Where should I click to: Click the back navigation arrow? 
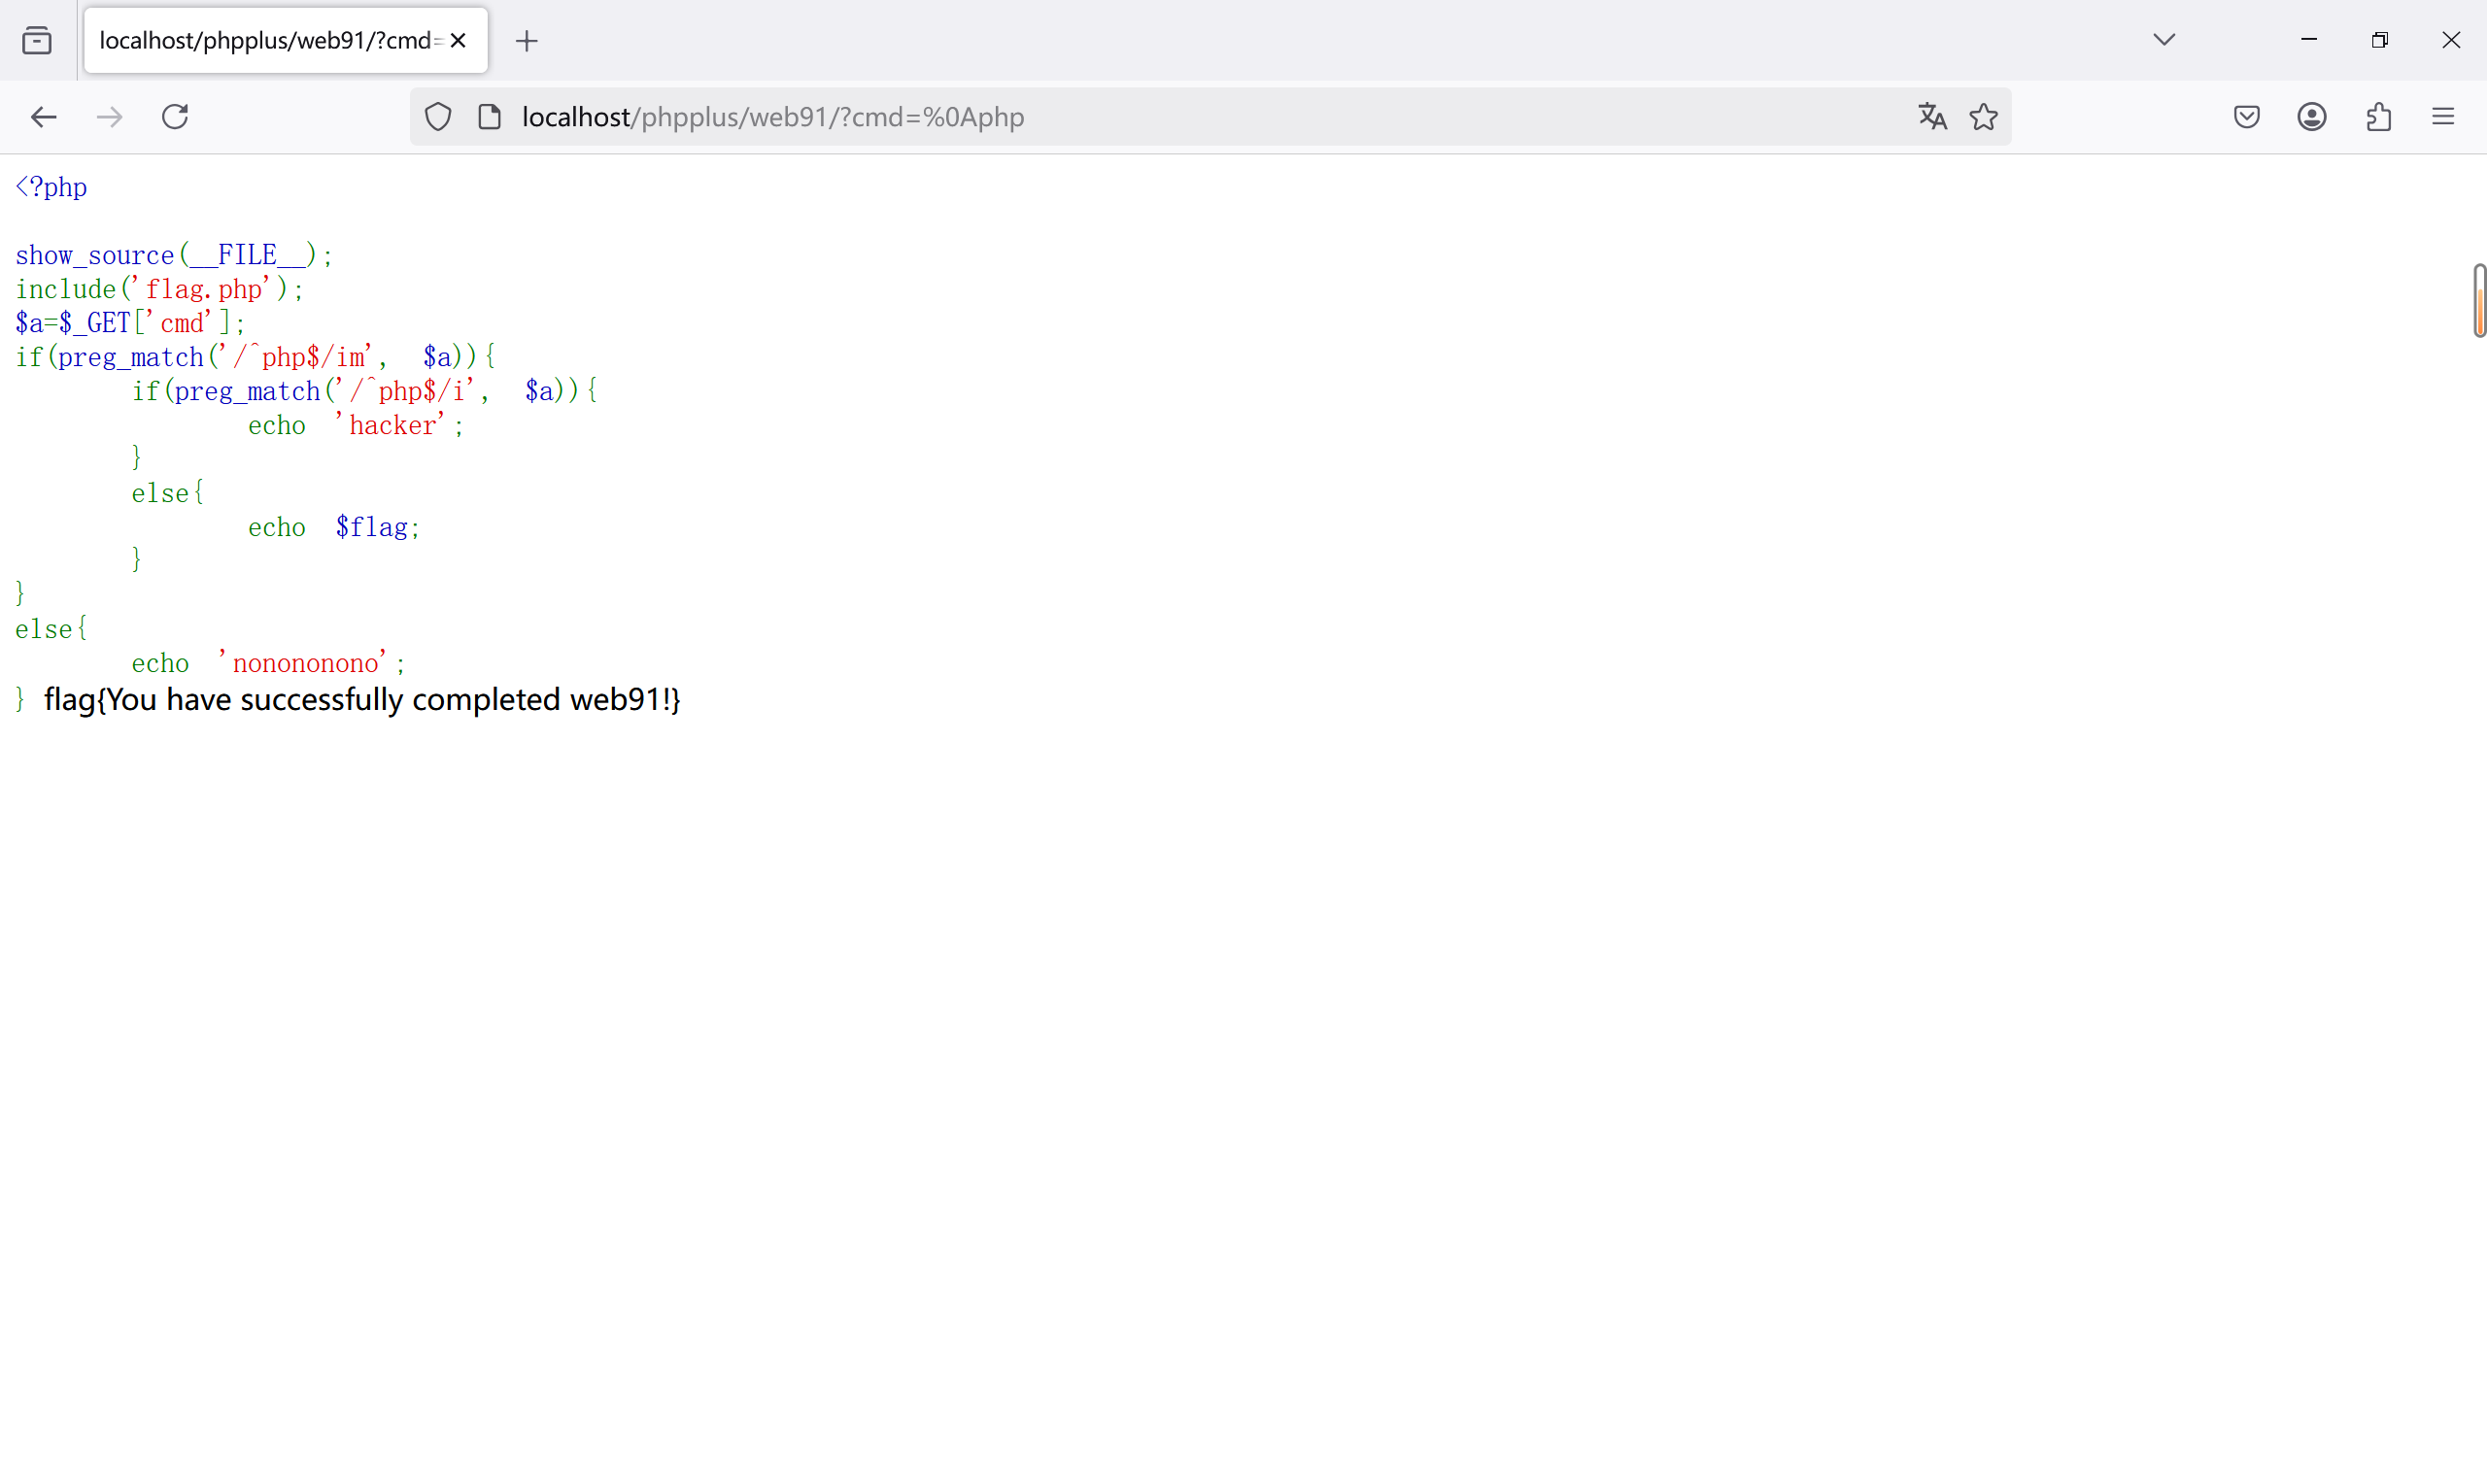43,117
